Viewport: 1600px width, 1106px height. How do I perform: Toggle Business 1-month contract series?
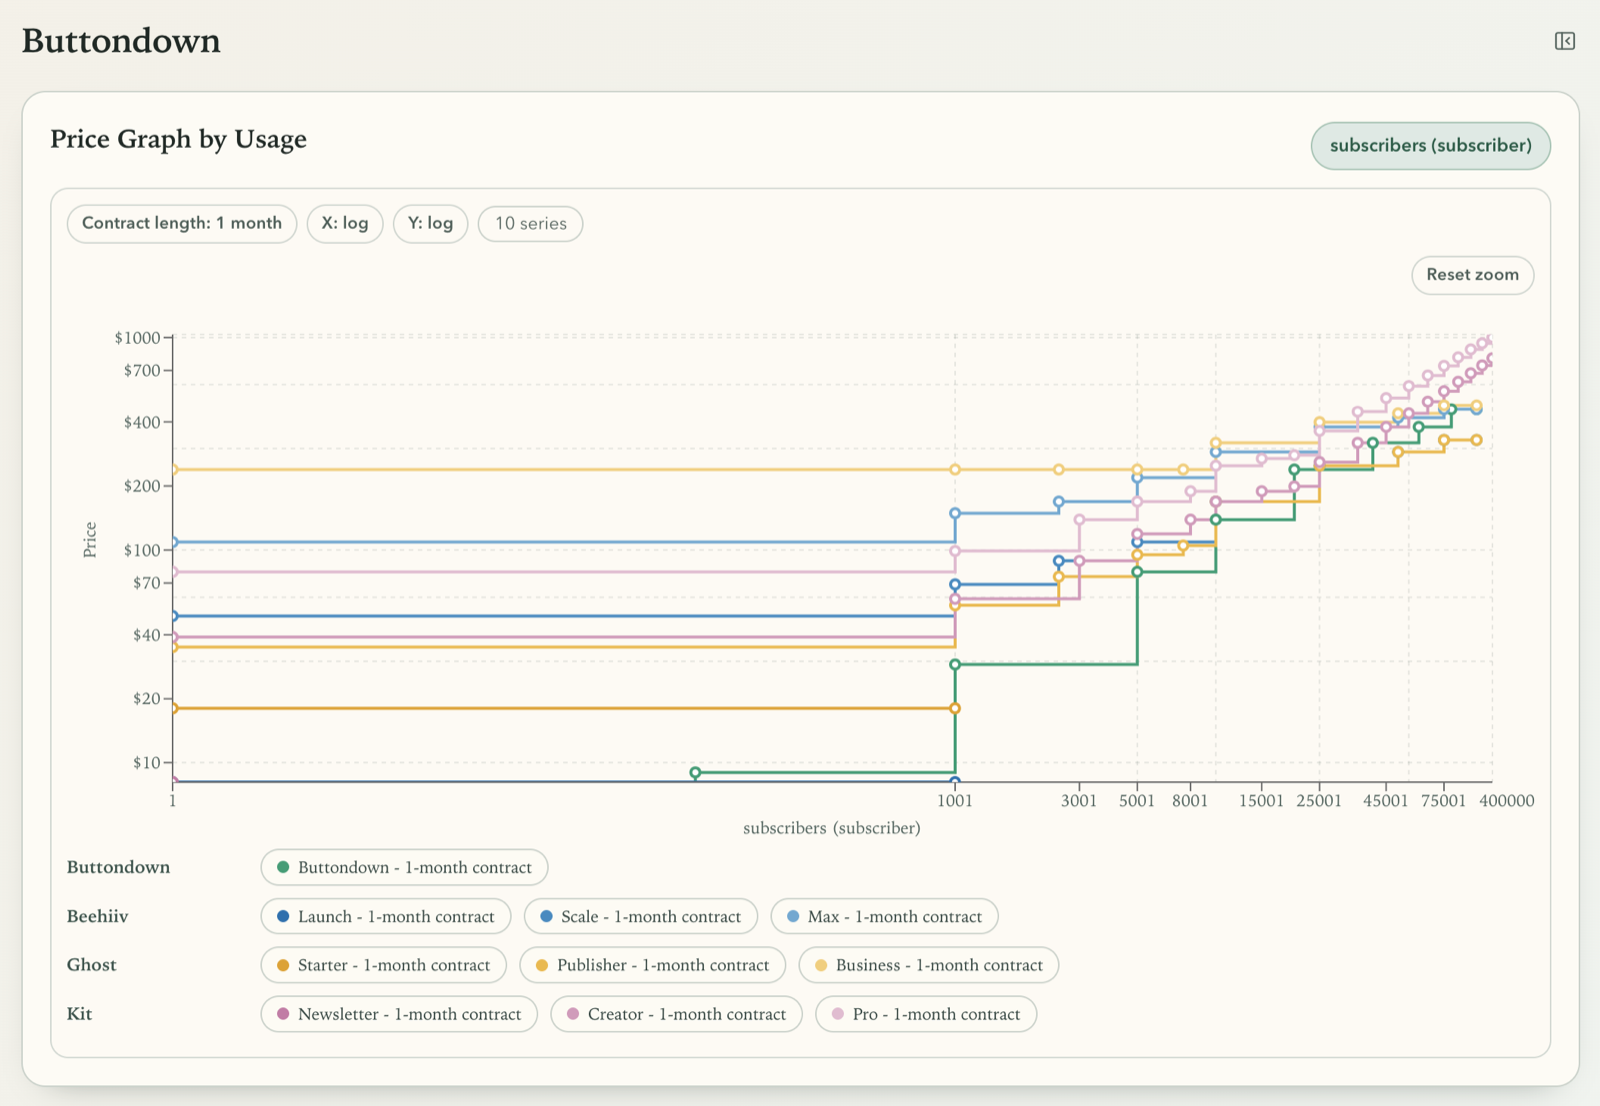[929, 965]
